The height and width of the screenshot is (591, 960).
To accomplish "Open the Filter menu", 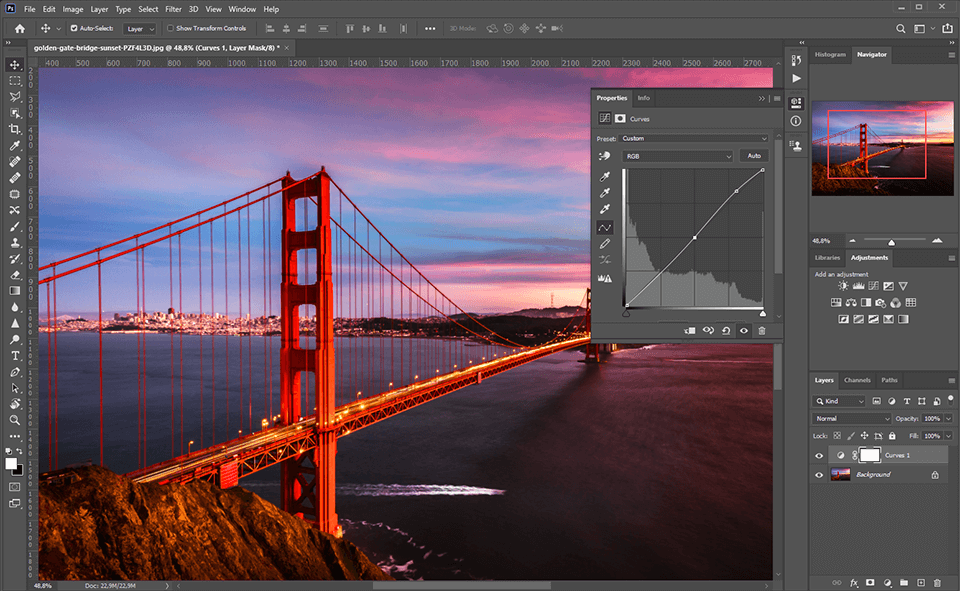I will tap(174, 9).
